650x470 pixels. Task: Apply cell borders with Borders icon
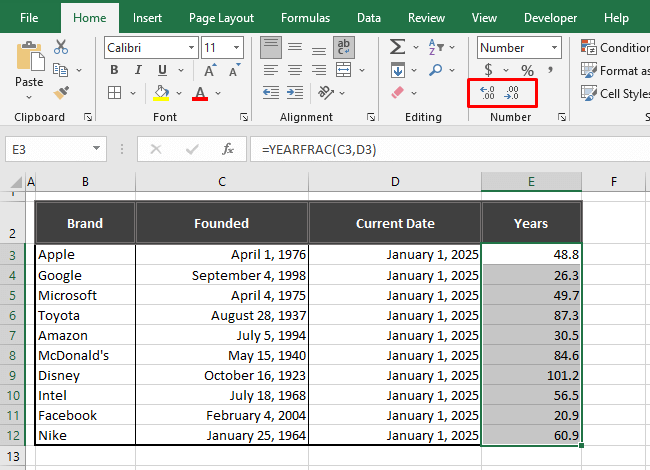pos(114,93)
